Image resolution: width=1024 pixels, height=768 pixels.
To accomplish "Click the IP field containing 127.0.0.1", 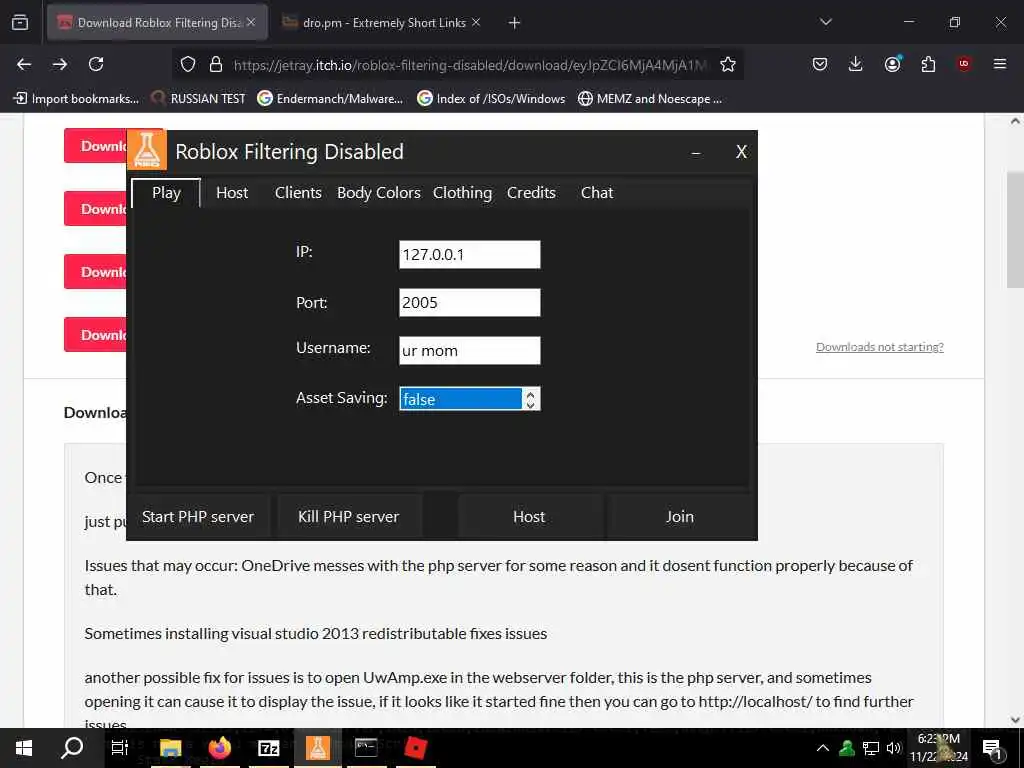I will tap(470, 255).
